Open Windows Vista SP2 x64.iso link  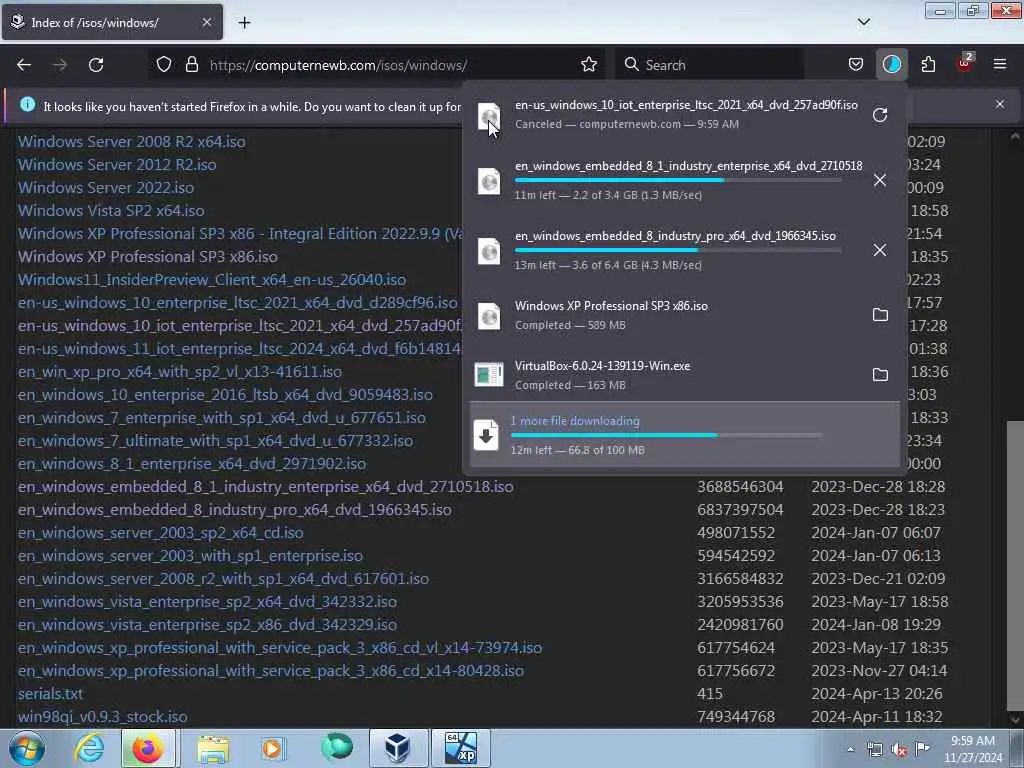coord(111,210)
